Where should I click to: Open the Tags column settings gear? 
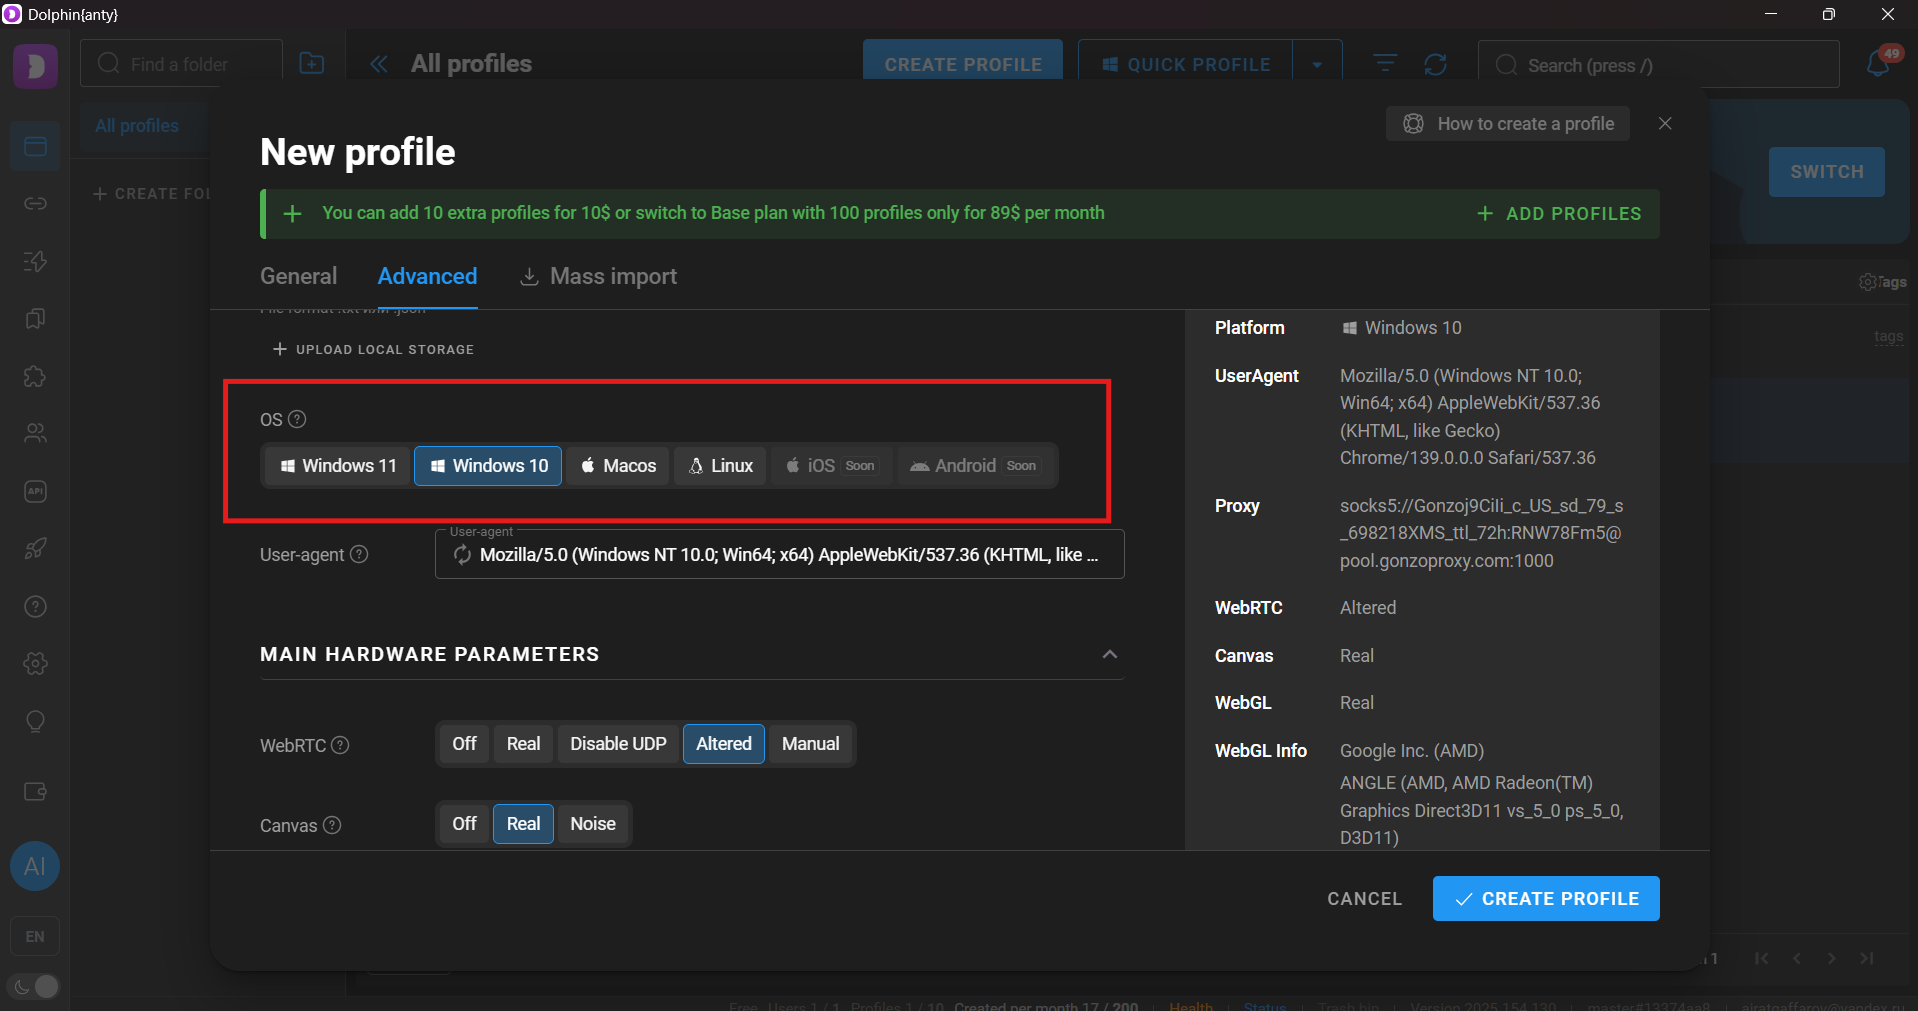(1867, 282)
